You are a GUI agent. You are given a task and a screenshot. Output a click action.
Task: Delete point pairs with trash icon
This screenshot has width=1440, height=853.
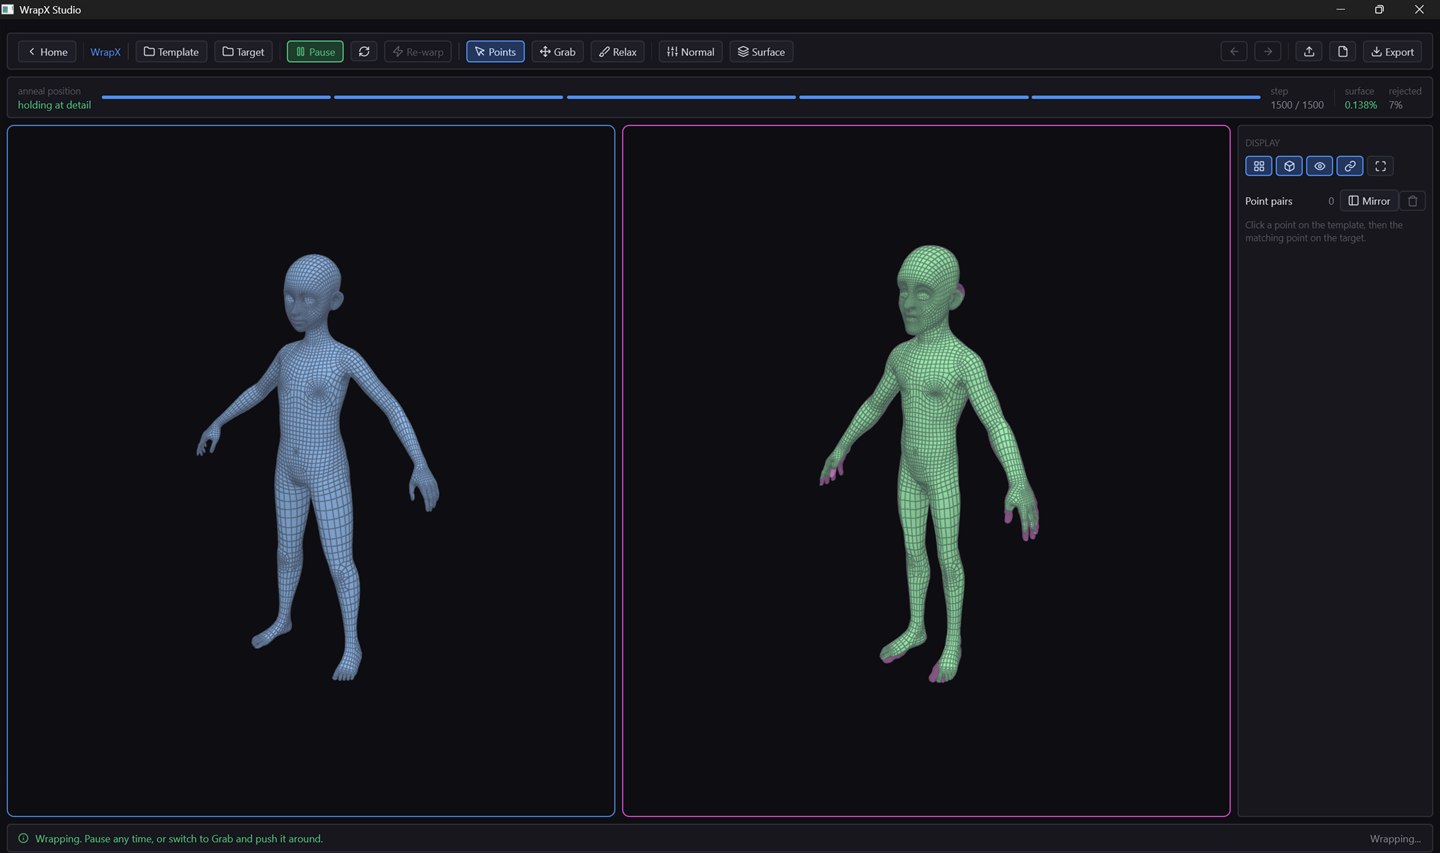coord(1413,201)
